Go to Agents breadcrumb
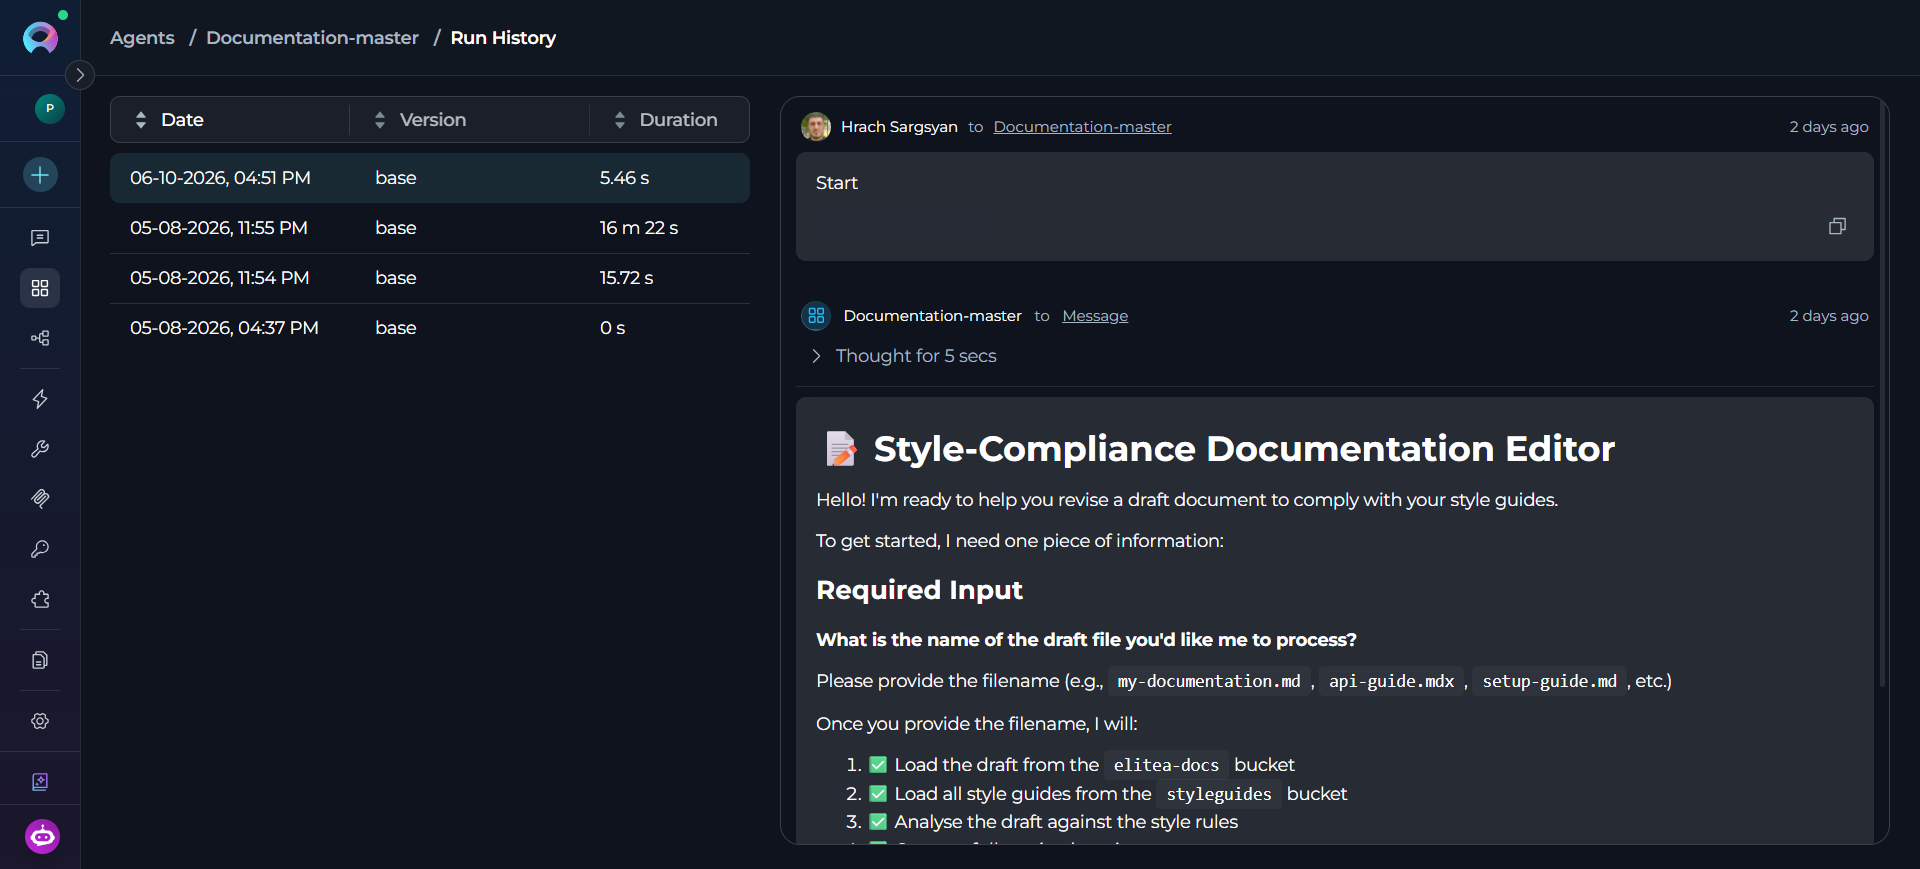The image size is (1920, 869). pyautogui.click(x=142, y=38)
